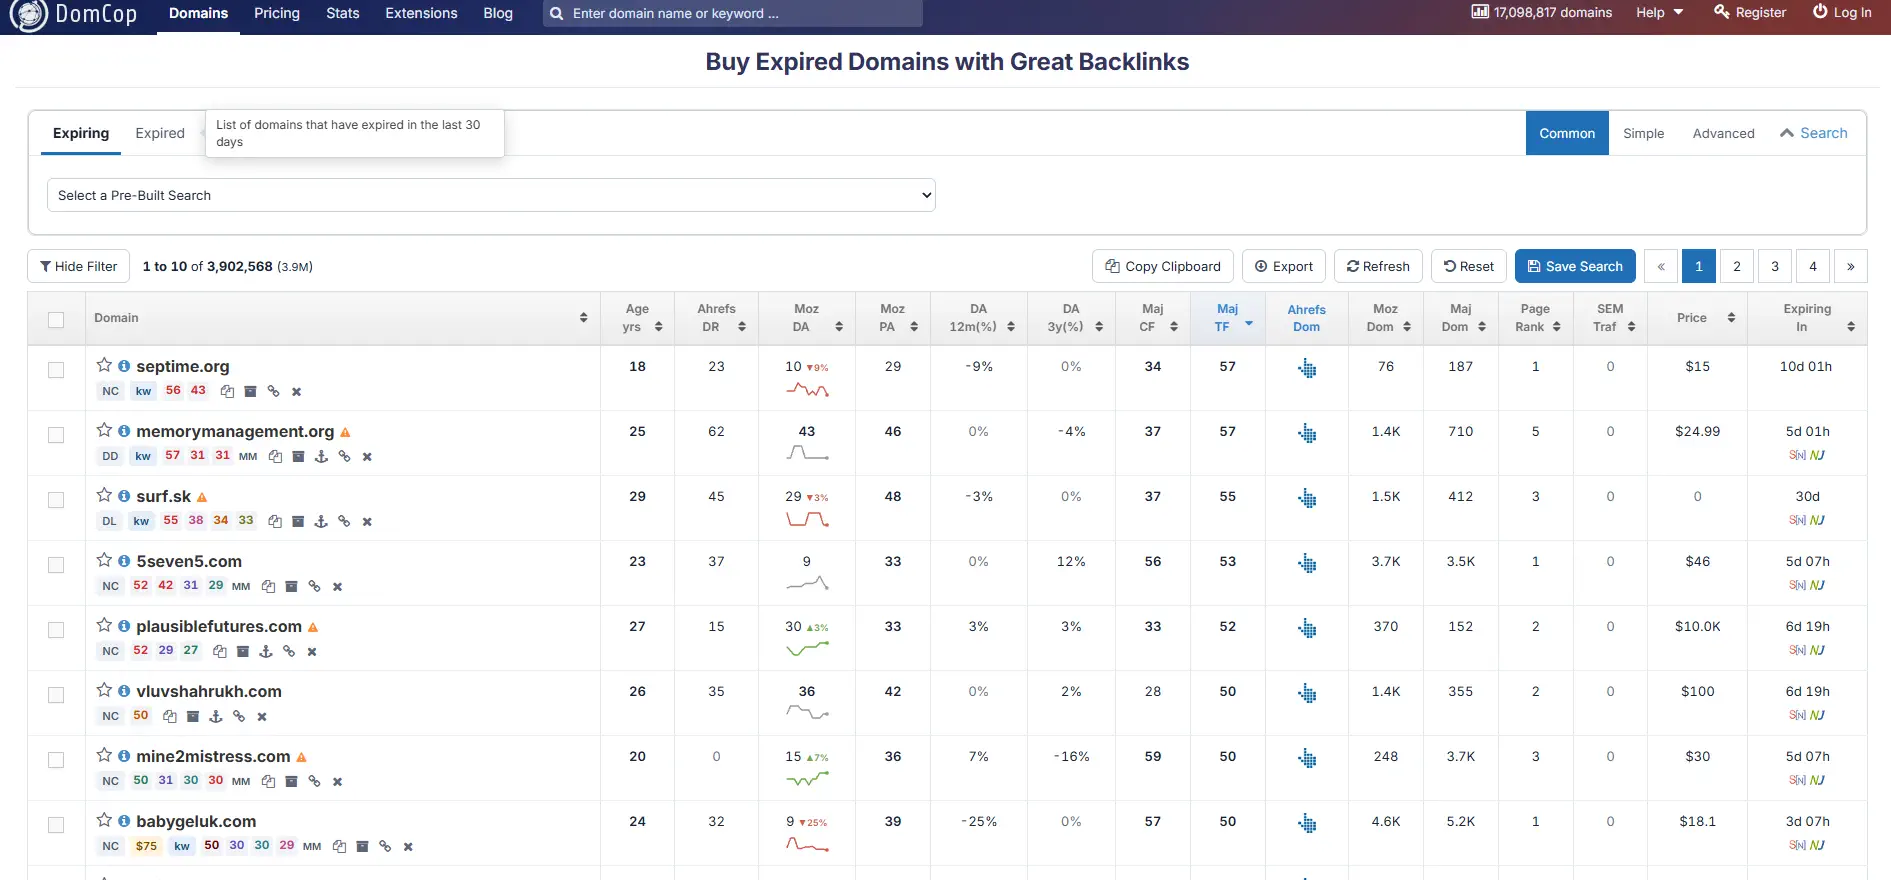Screen dimensions: 1891x880
Task: Toggle the select-all checkbox in table header
Action: coord(56,320)
